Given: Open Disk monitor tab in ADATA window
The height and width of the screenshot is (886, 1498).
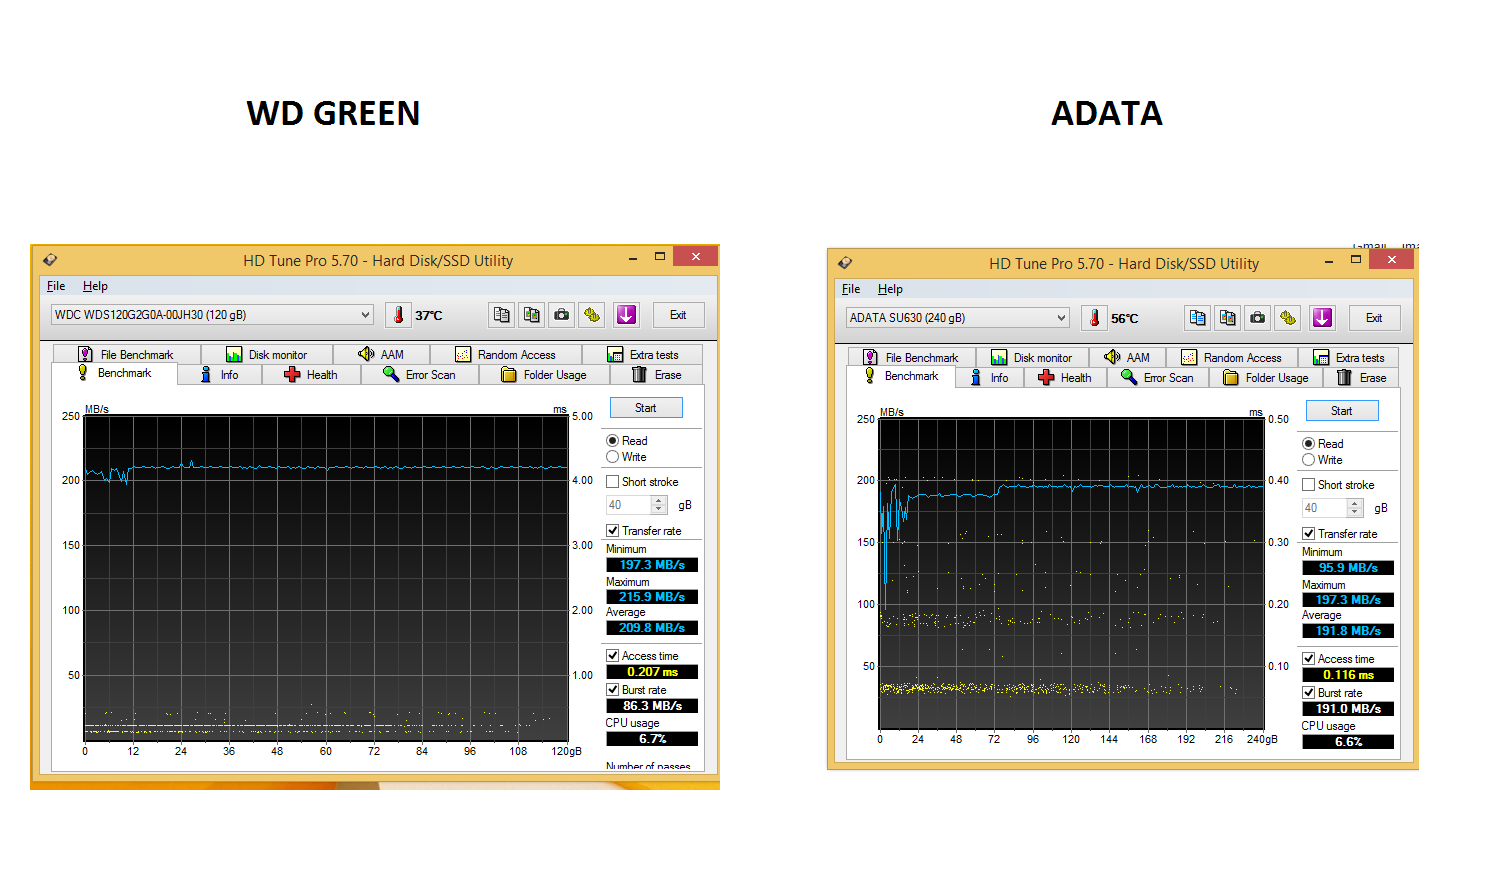Looking at the screenshot, I should tap(1032, 358).
